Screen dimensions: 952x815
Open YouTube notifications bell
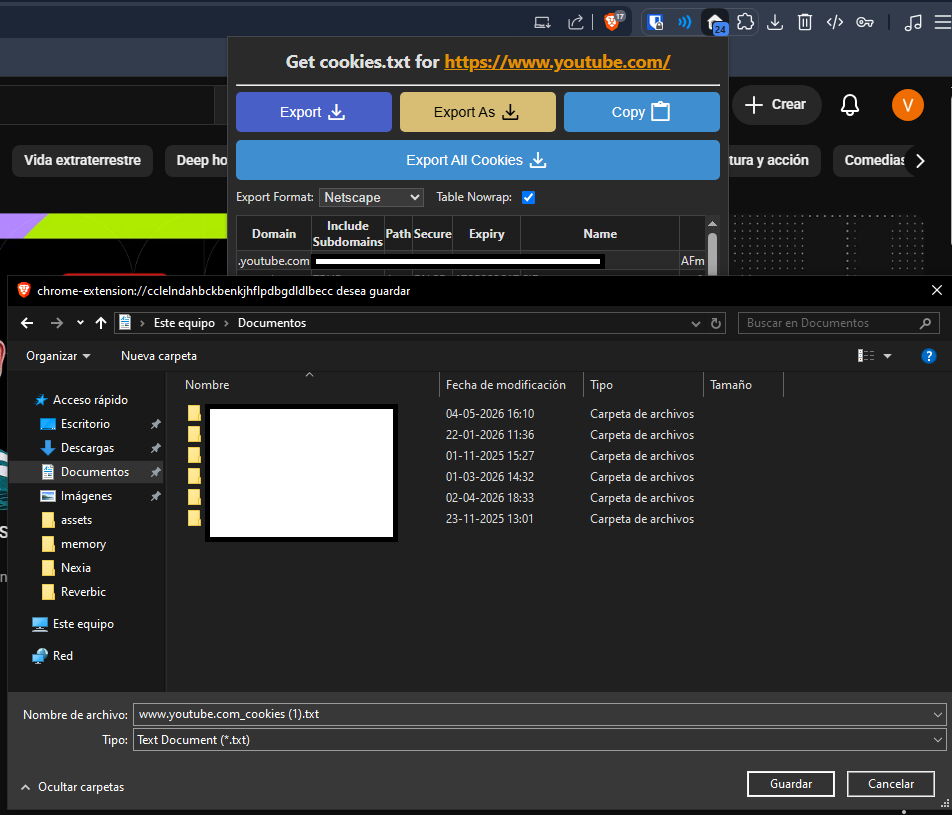(x=849, y=105)
